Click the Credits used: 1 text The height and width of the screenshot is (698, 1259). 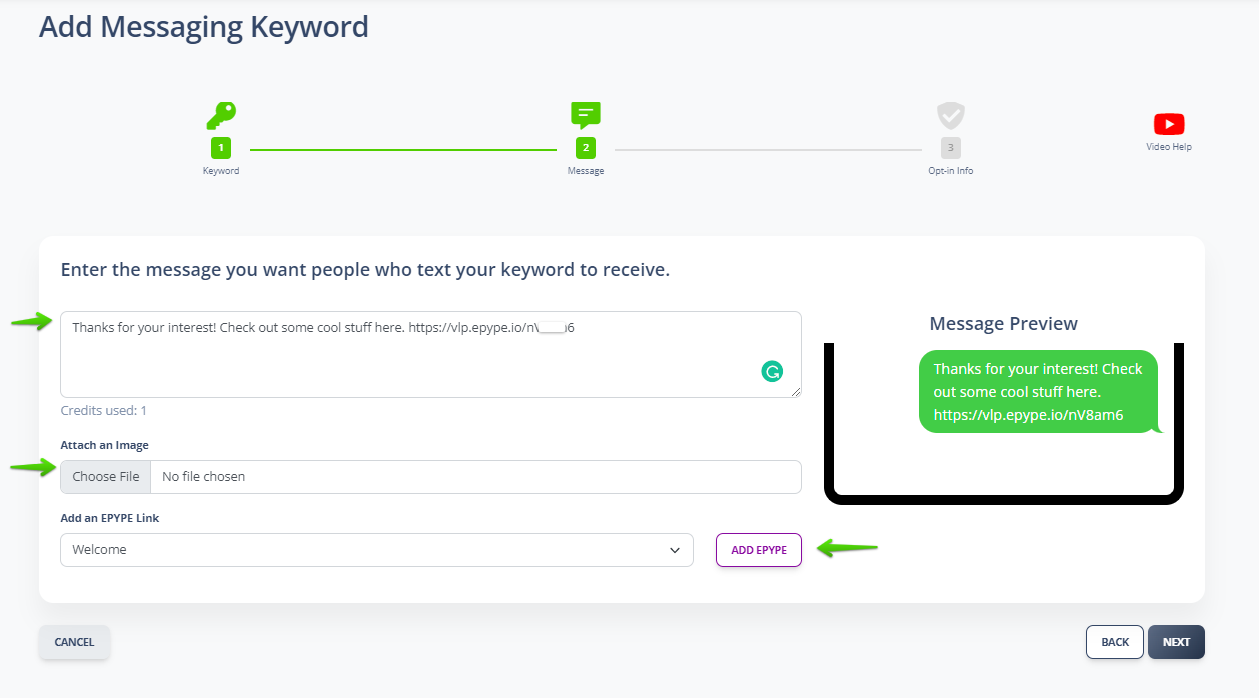[104, 410]
